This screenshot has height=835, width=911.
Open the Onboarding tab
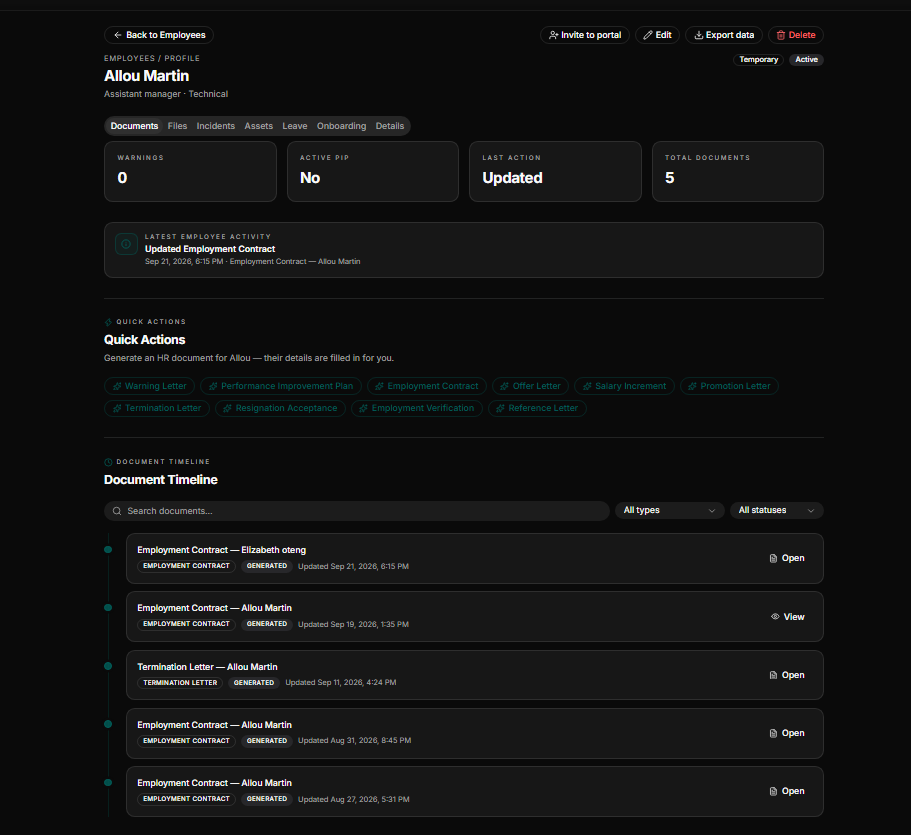point(342,126)
